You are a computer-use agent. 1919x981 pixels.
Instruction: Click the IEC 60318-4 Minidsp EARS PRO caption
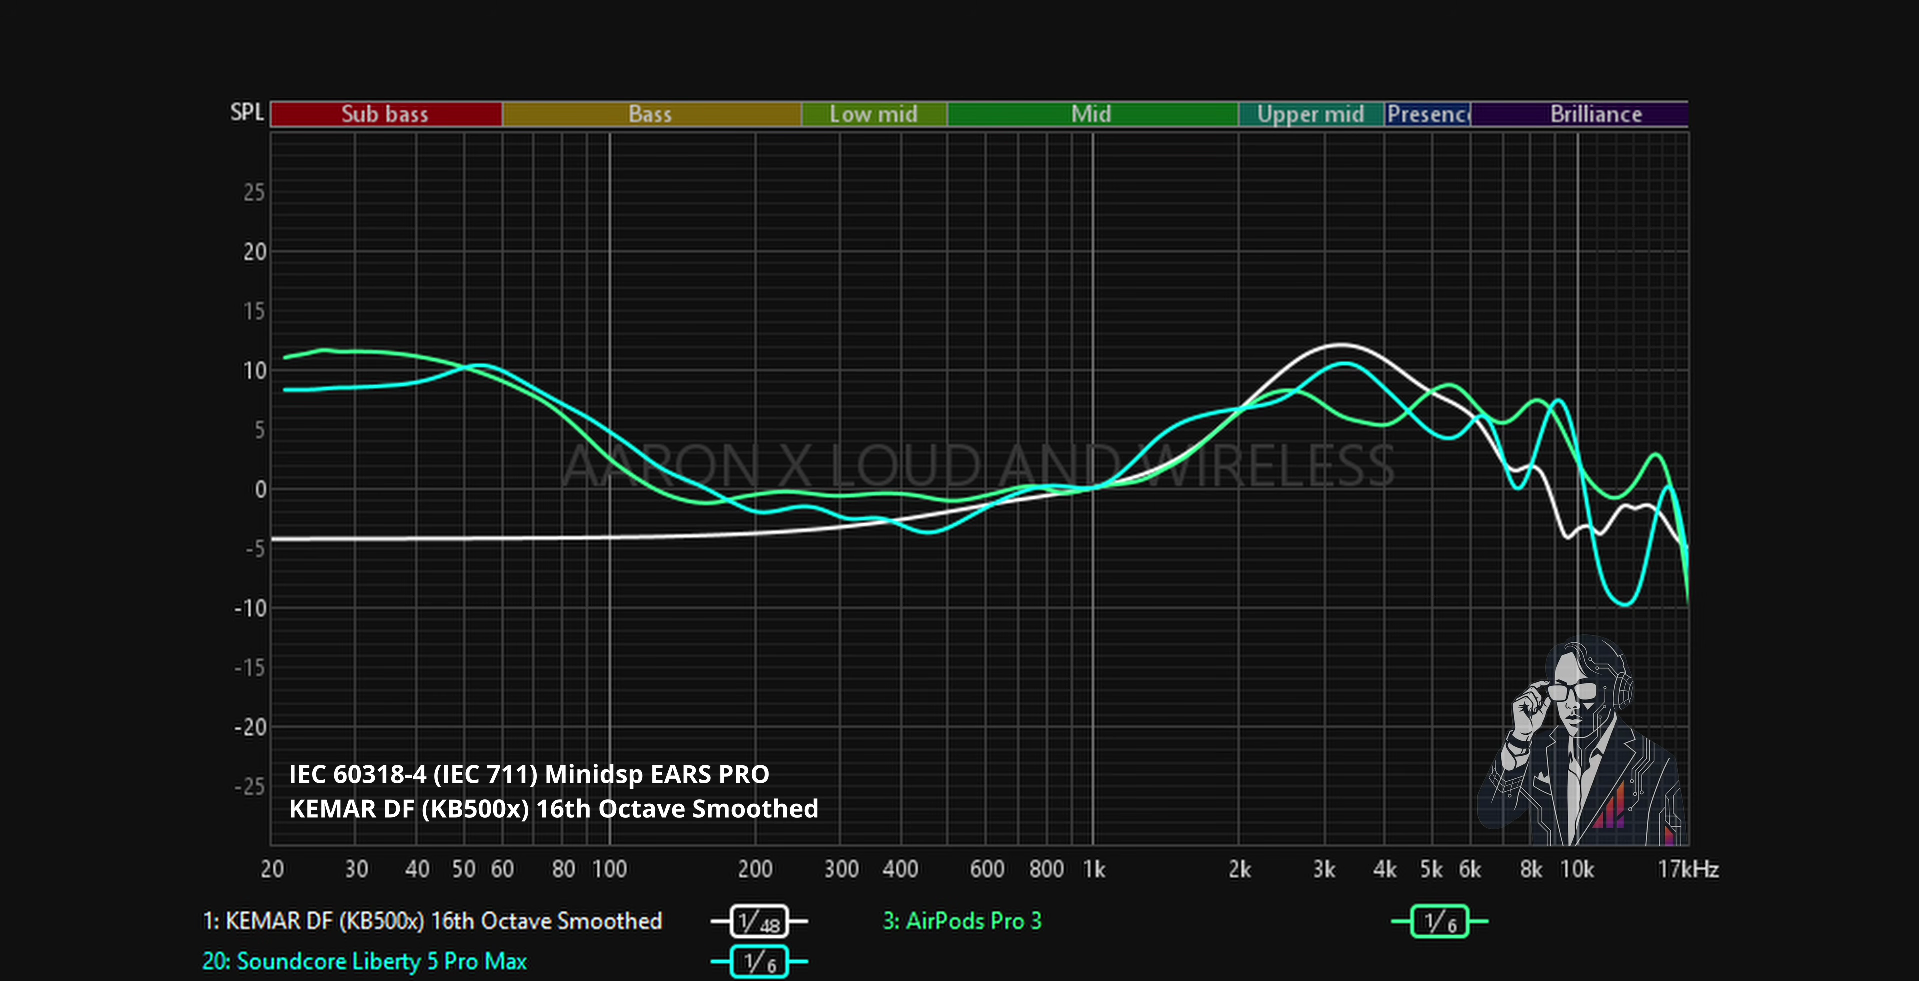coord(529,774)
